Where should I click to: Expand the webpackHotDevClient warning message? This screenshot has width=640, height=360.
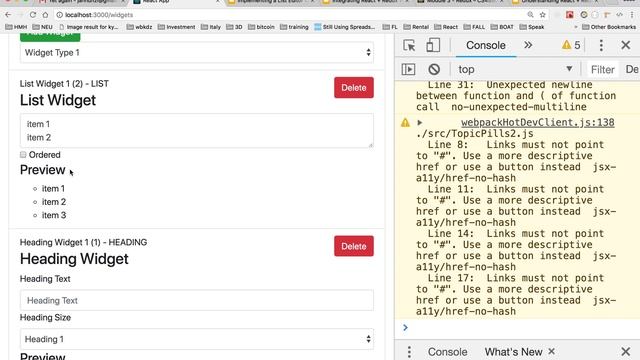click(420, 122)
